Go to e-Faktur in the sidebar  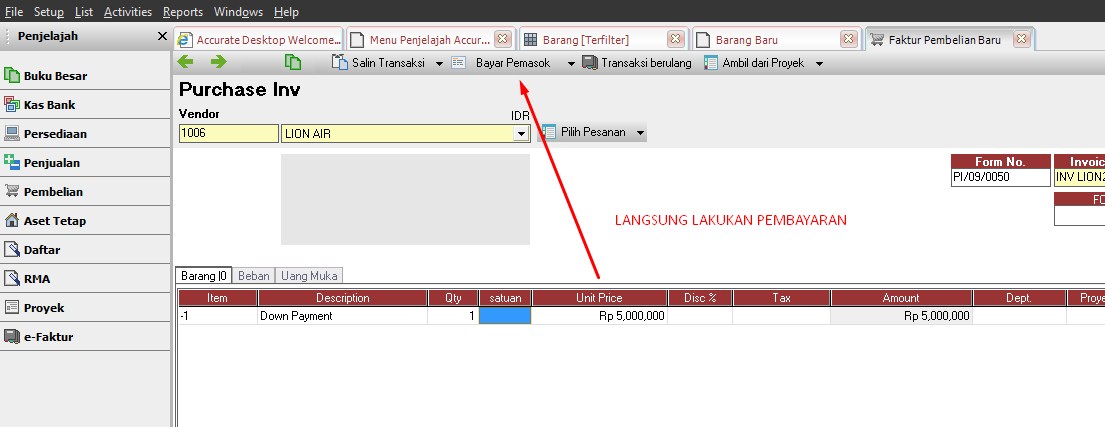coord(48,337)
